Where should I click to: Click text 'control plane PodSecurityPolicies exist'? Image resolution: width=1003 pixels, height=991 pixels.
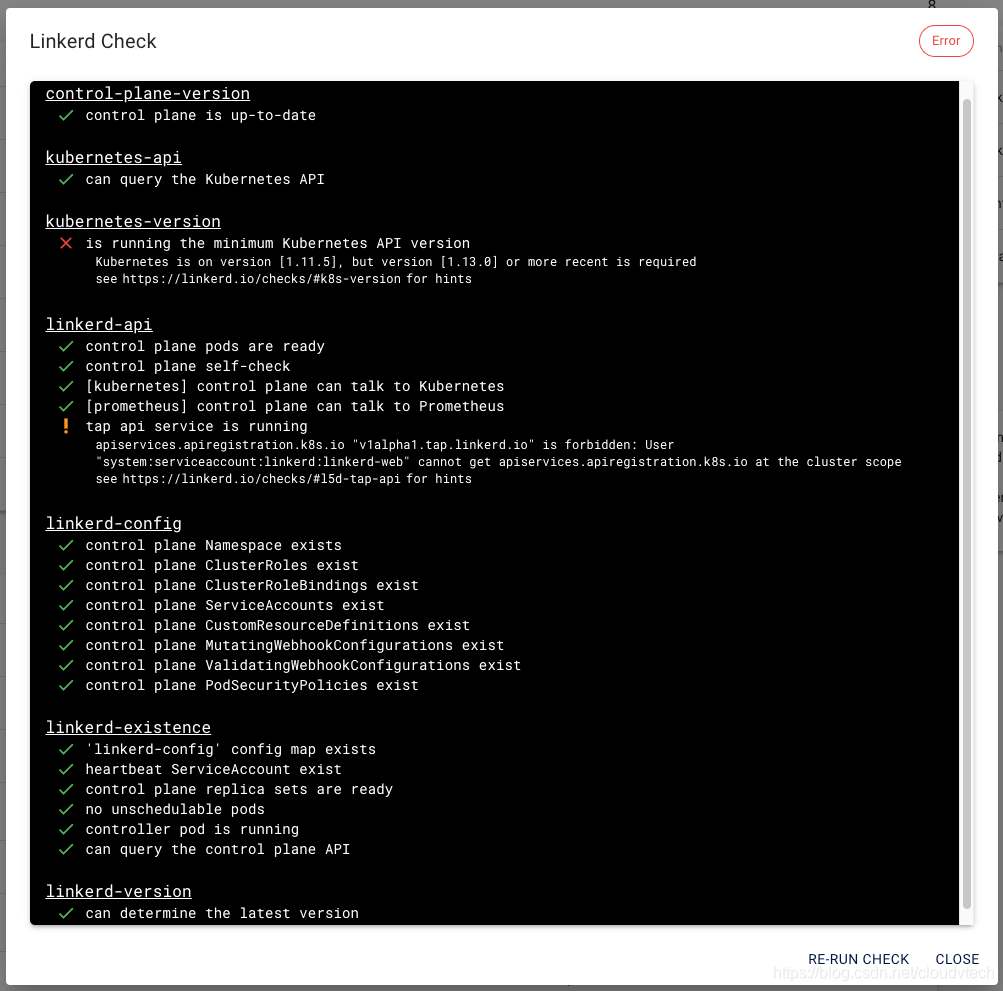pyautogui.click(x=252, y=685)
